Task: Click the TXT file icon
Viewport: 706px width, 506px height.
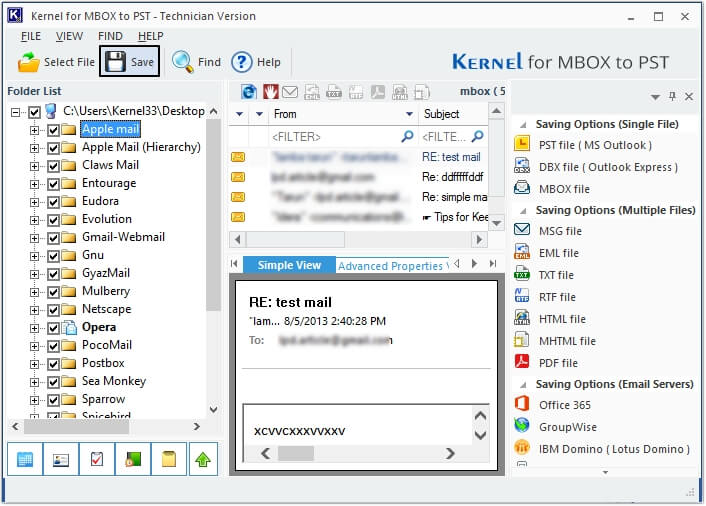Action: (522, 274)
